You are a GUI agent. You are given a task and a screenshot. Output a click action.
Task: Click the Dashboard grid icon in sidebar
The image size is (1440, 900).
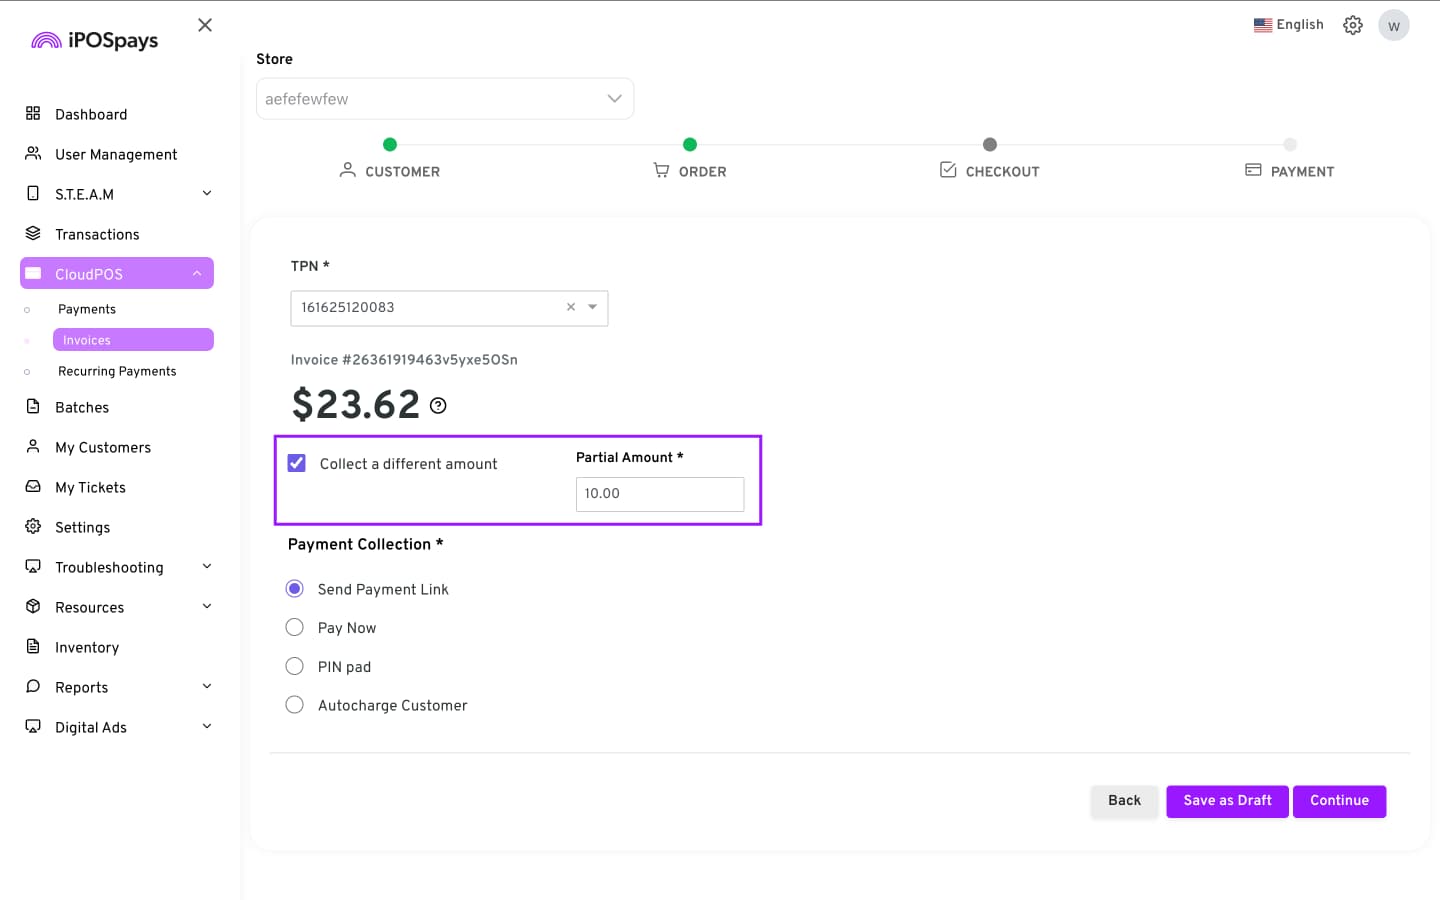[x=33, y=114]
